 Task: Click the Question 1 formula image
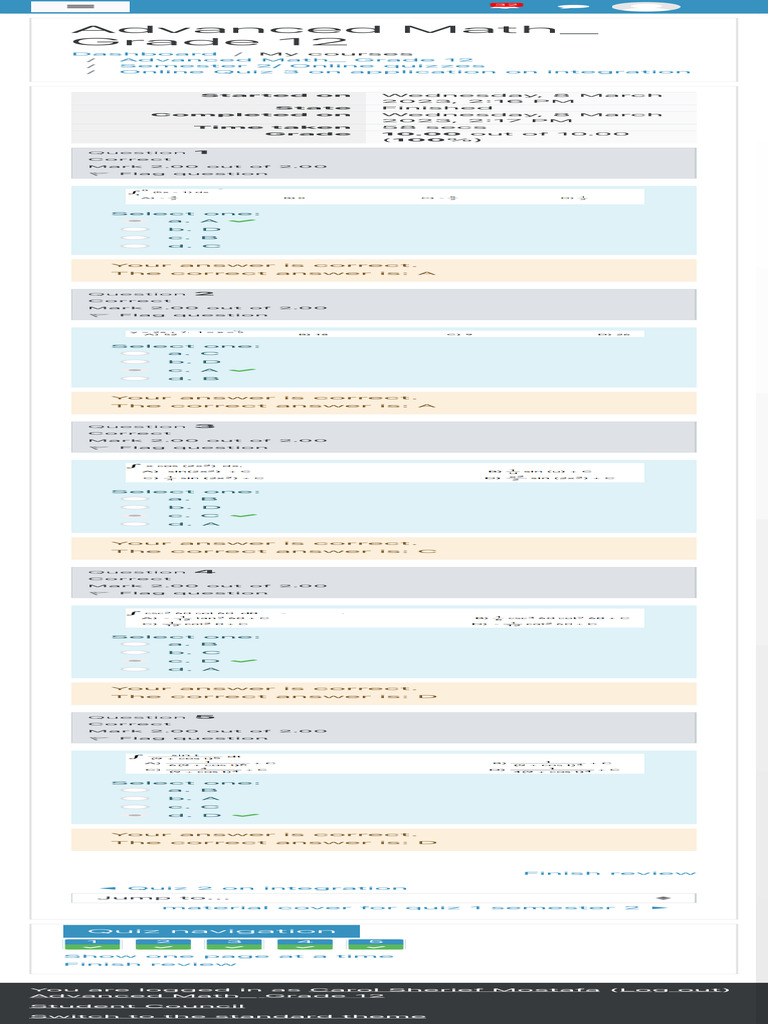[x=385, y=196]
